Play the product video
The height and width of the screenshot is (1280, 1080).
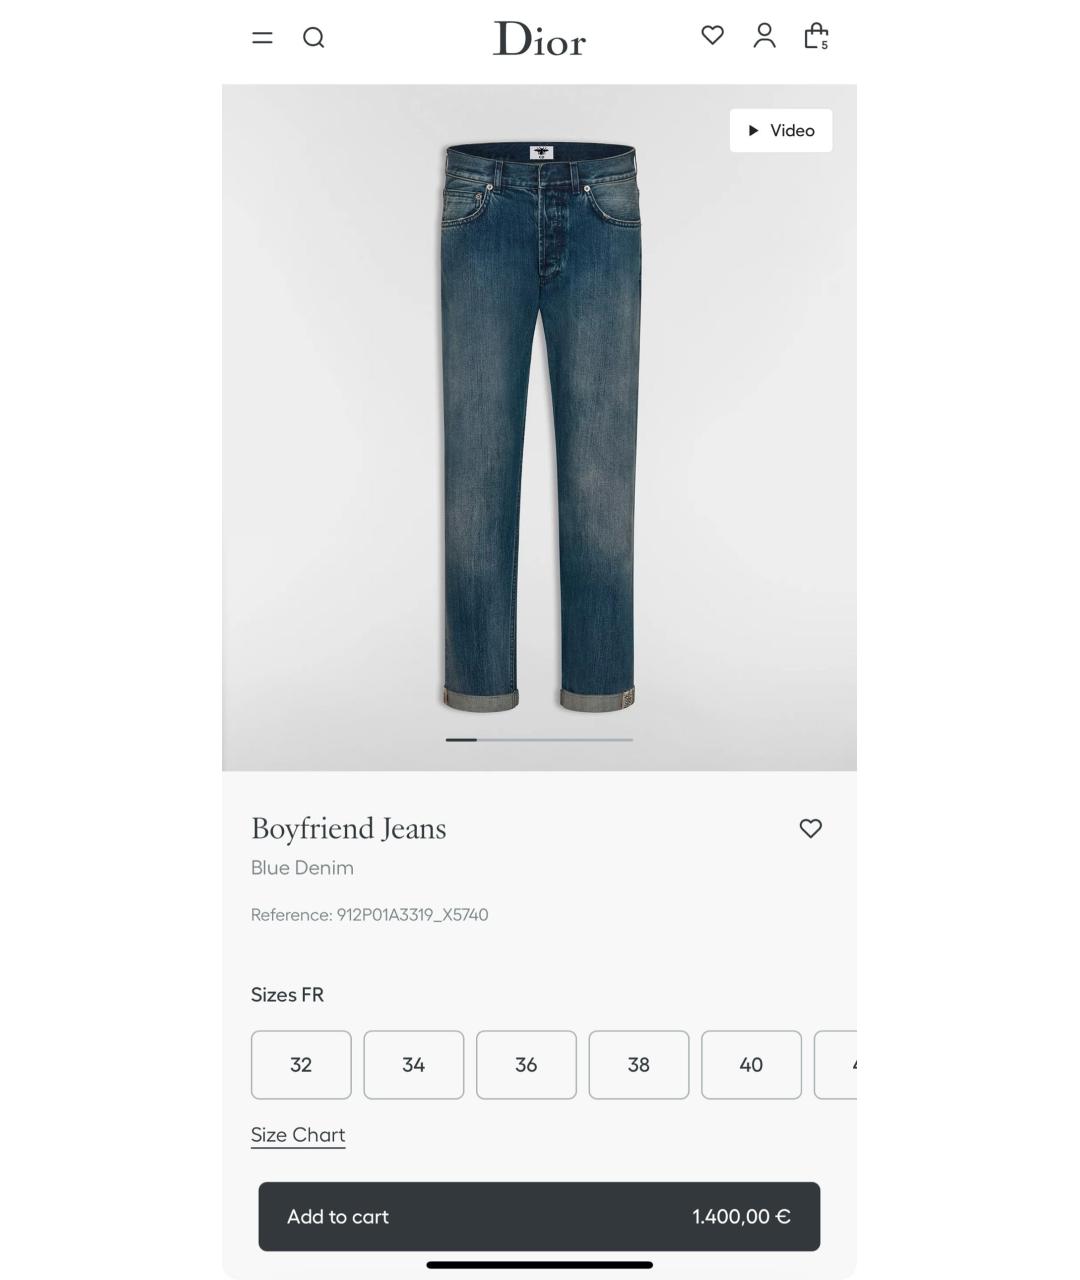(x=781, y=131)
